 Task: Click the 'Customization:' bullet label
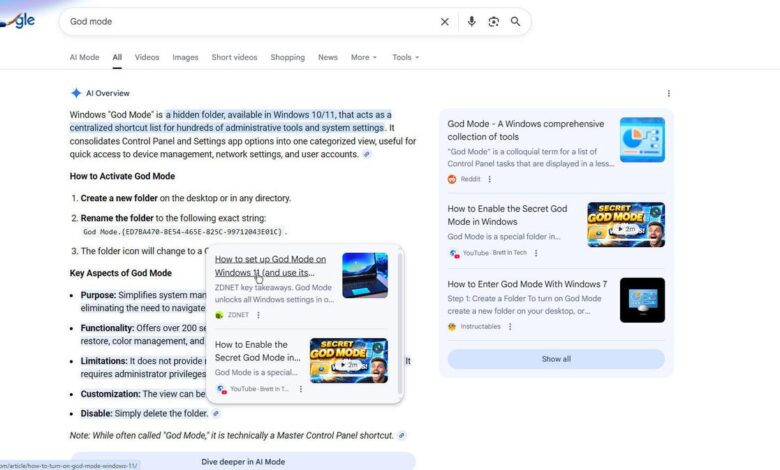point(110,394)
